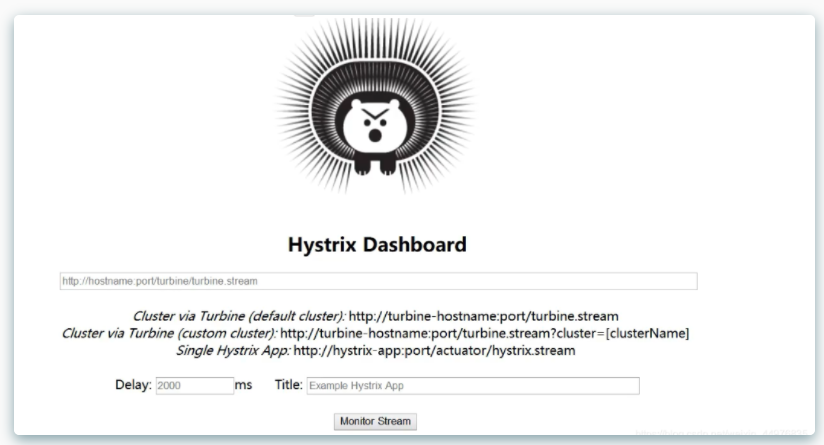Click the spiky quills around the logo

pyautogui.click(x=294, y=105)
